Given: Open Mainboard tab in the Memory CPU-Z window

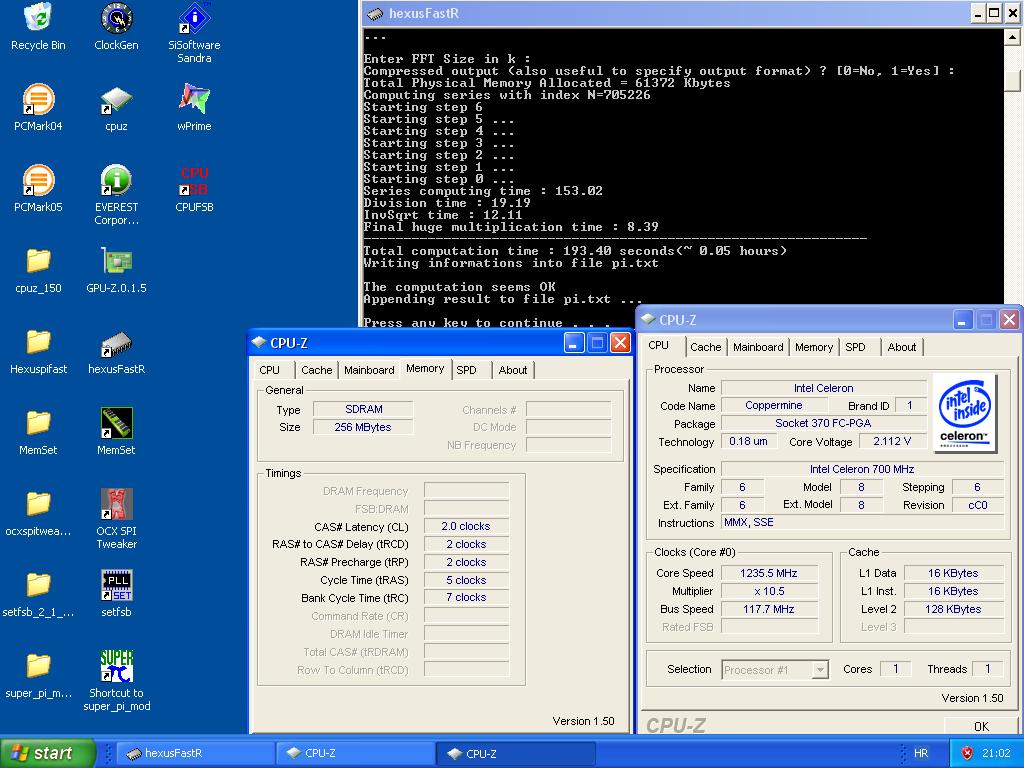Looking at the screenshot, I should click(x=369, y=370).
